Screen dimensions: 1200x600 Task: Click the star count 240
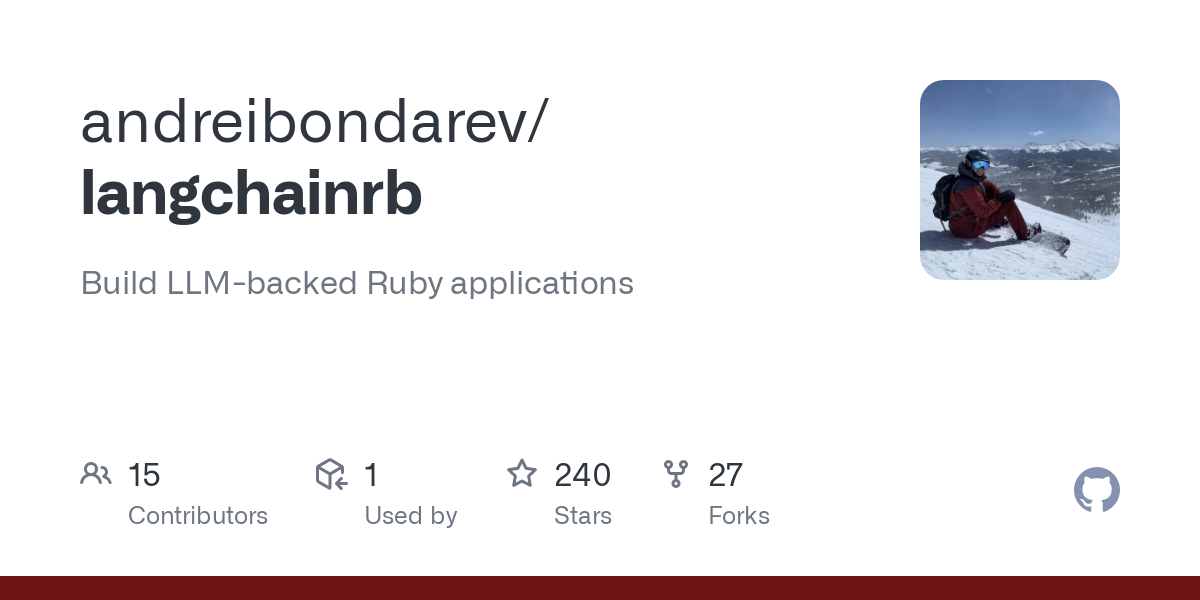point(582,475)
